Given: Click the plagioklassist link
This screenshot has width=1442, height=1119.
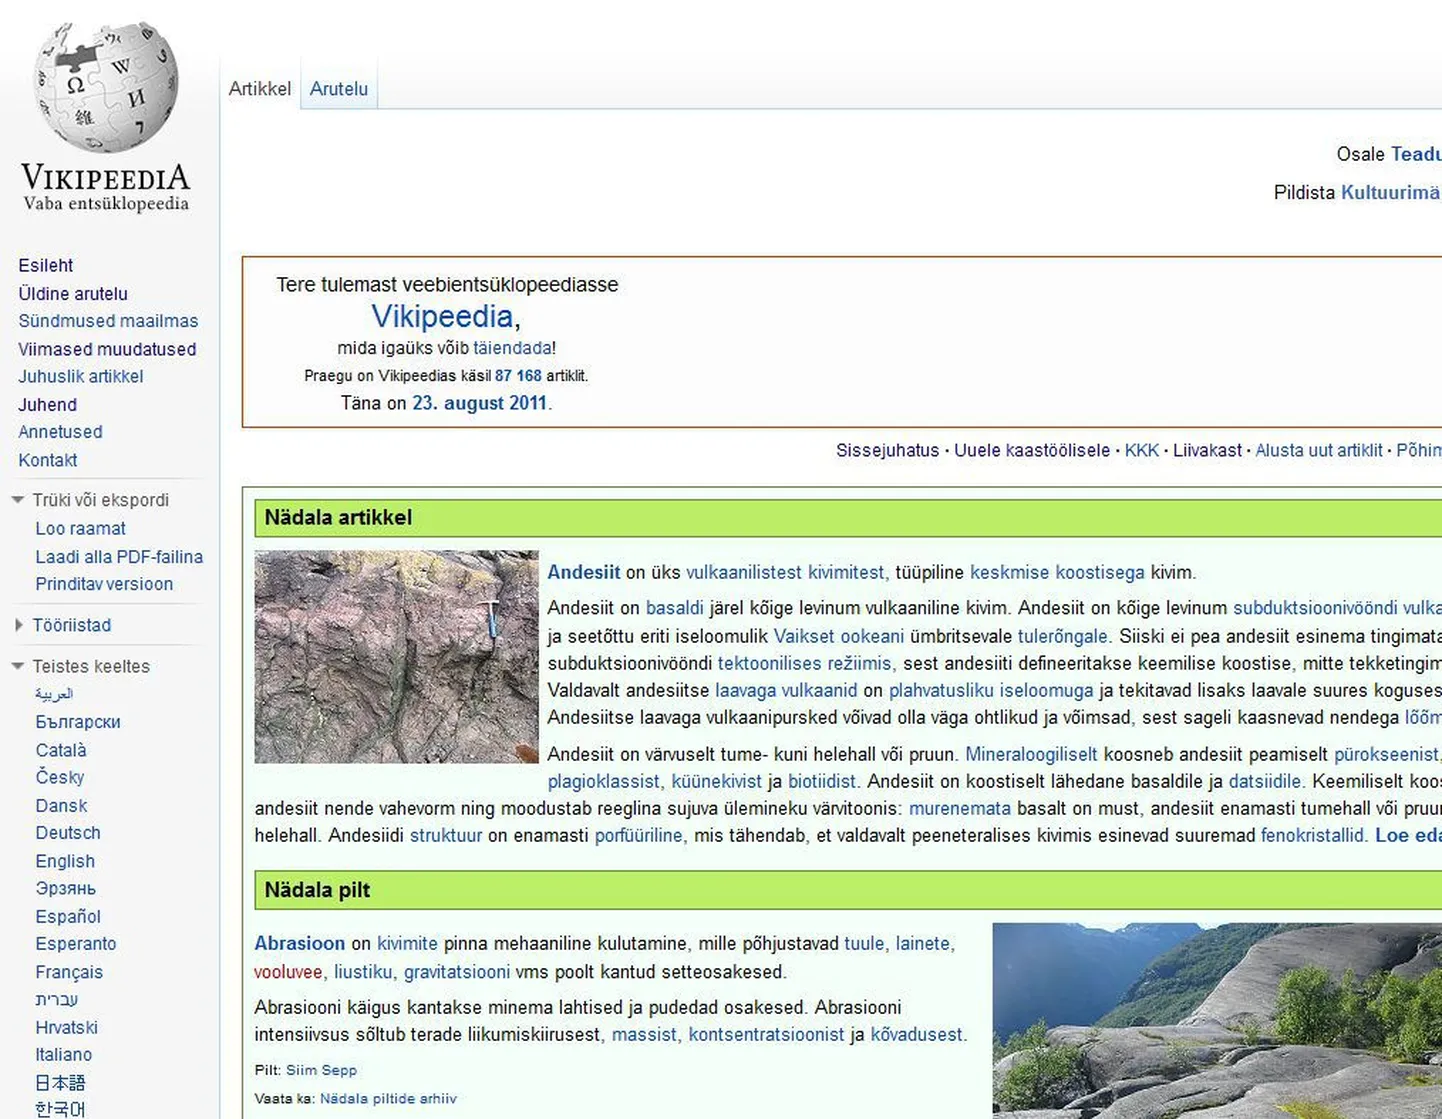Looking at the screenshot, I should [x=604, y=781].
